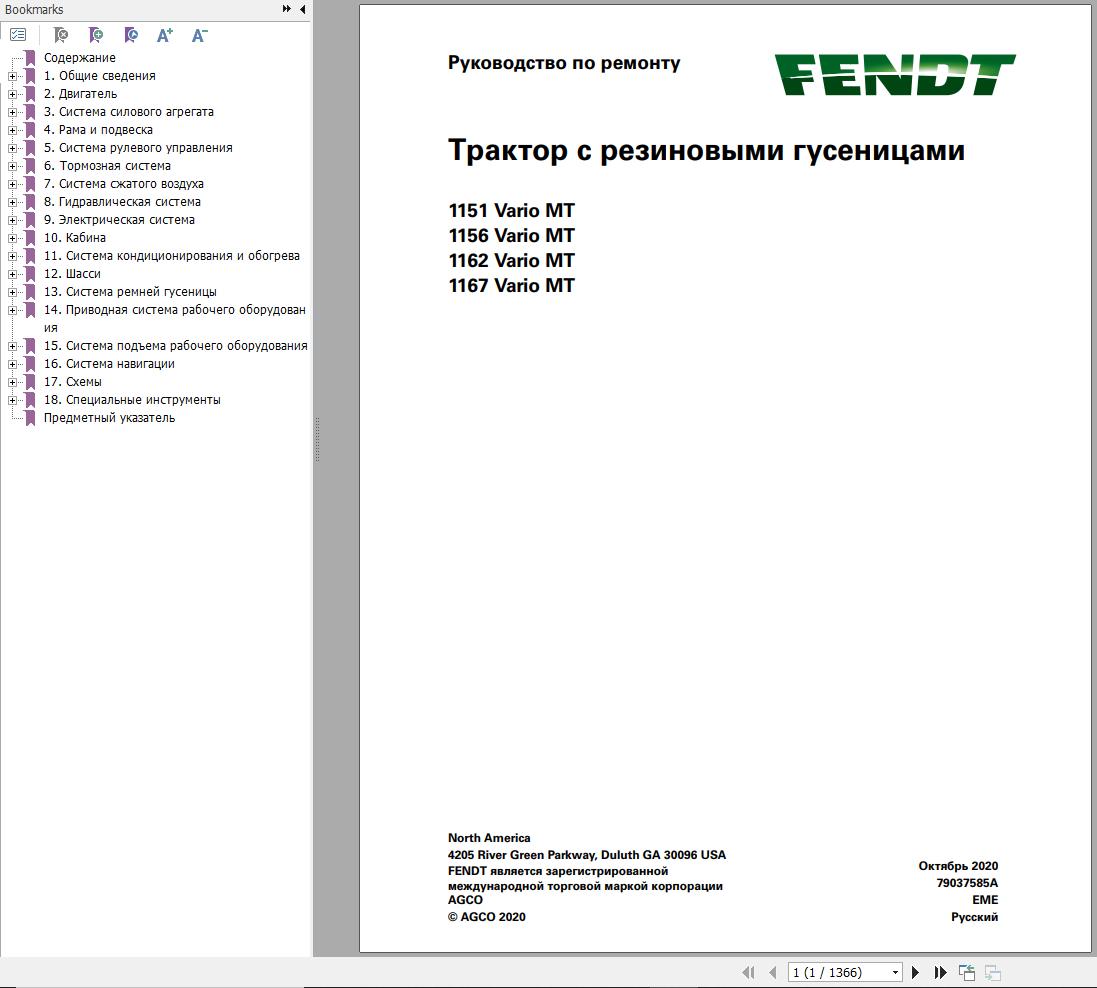Viewport: 1097px width, 988px height.
Task: Click the panel splitter handle
Action: [318, 439]
